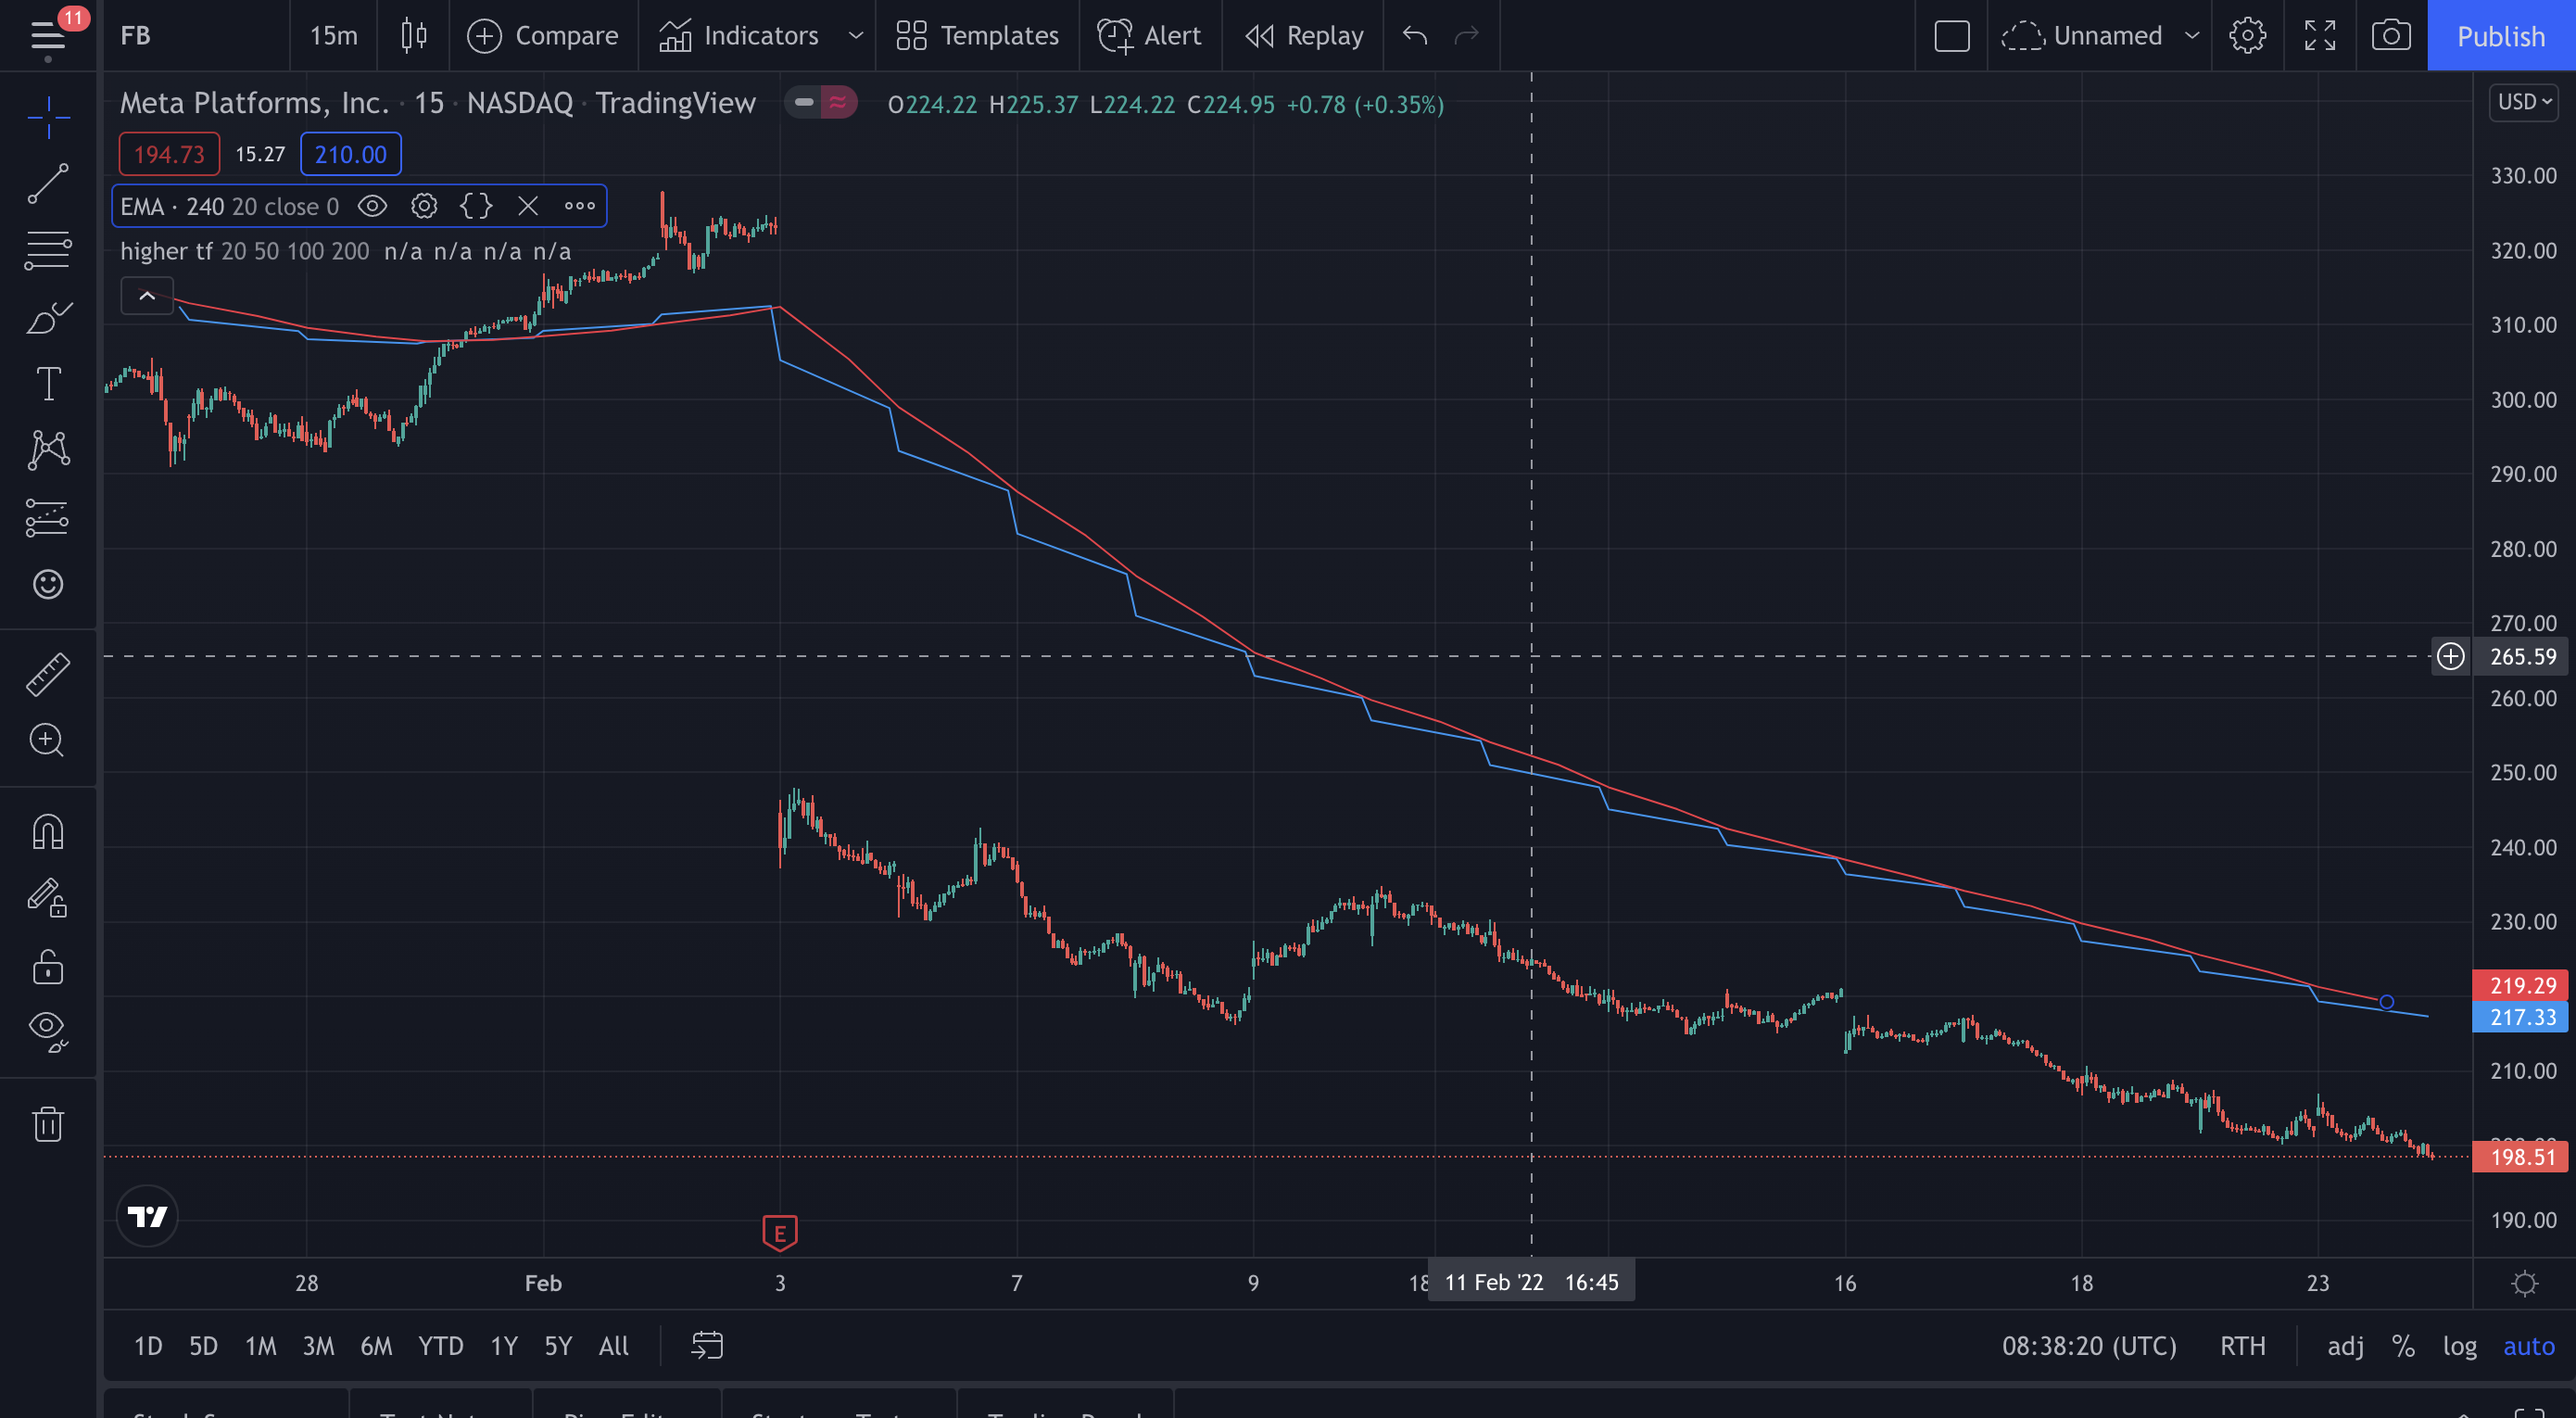Click the earnings E marker
This screenshot has width=2576, height=1418.
[x=780, y=1233]
